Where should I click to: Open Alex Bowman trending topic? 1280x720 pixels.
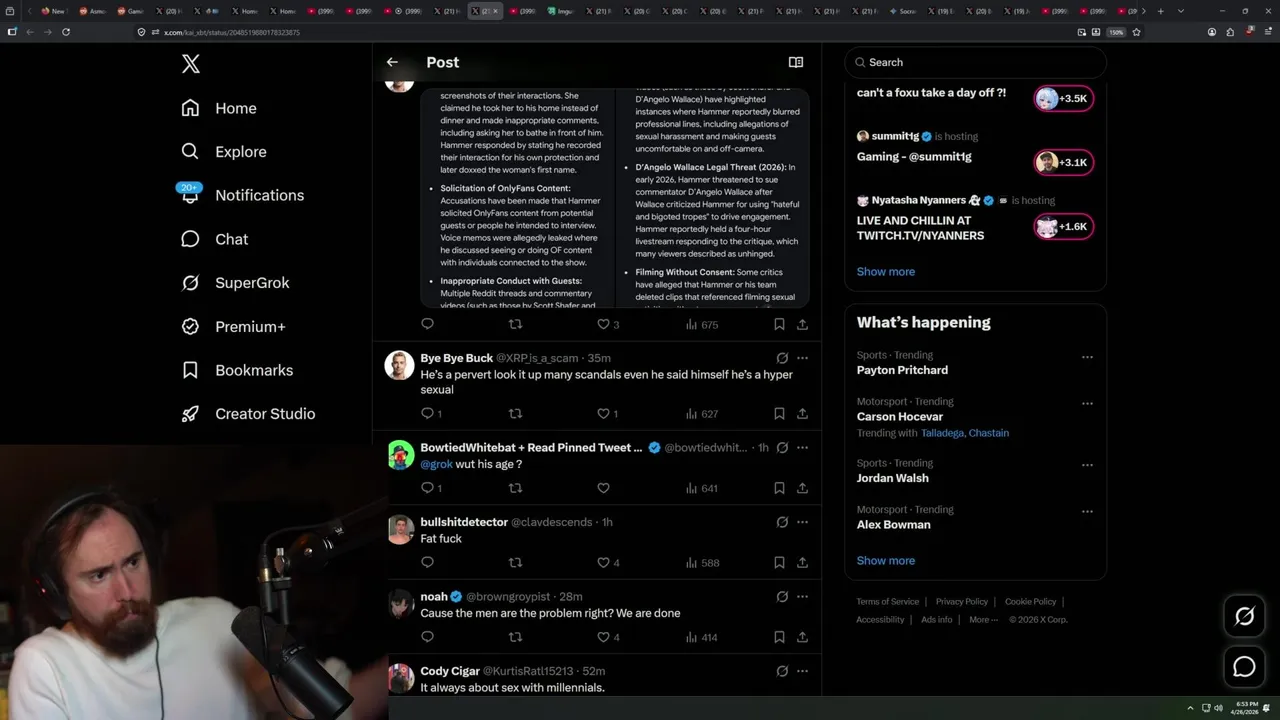pos(894,524)
